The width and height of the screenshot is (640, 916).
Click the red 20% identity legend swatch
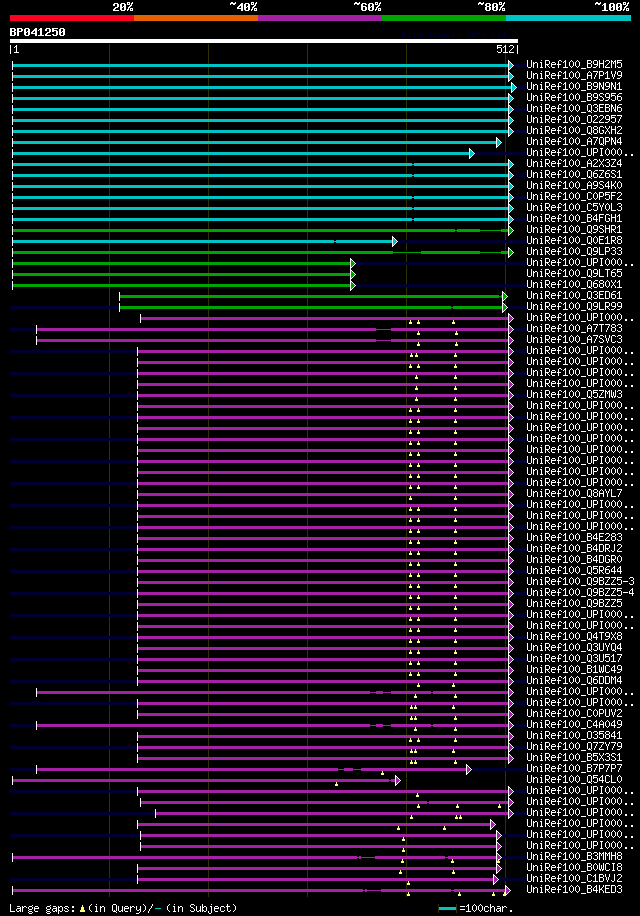click(x=72, y=18)
